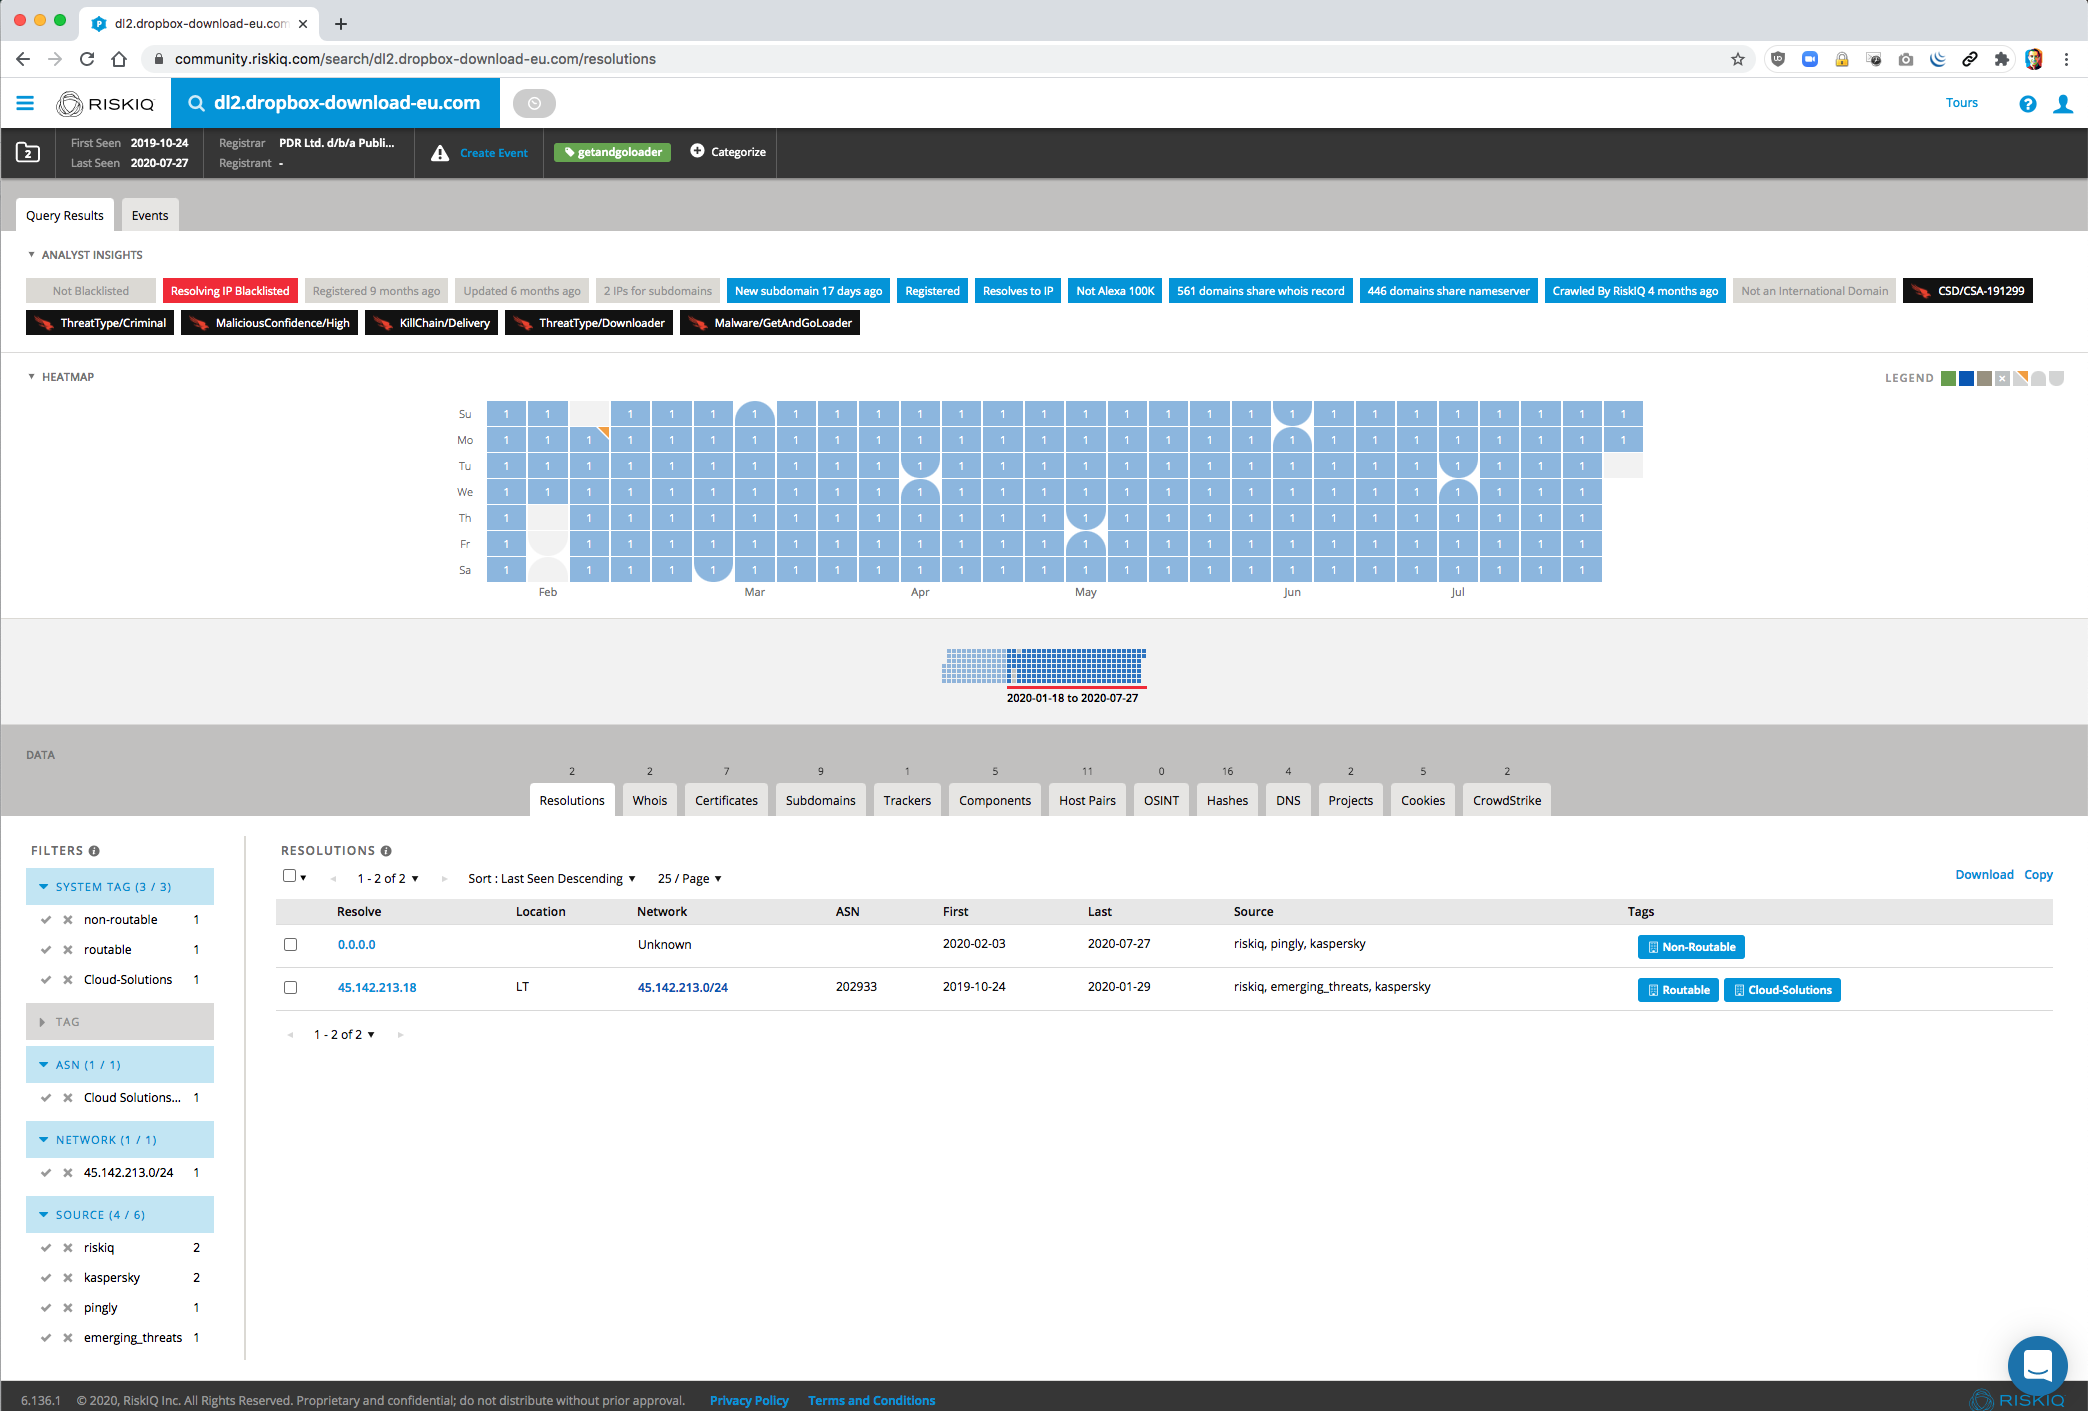Click the Filters info icon

click(x=94, y=851)
